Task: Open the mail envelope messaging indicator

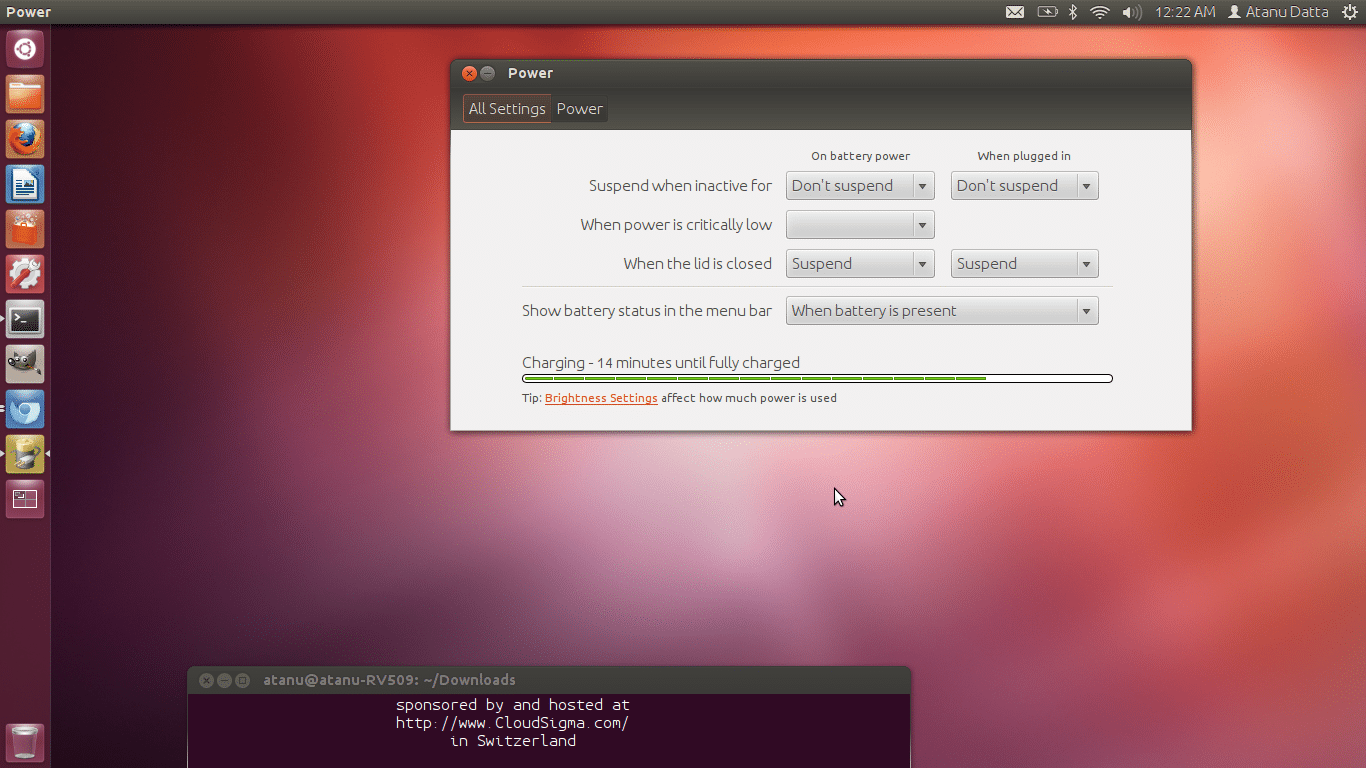Action: (x=1014, y=12)
